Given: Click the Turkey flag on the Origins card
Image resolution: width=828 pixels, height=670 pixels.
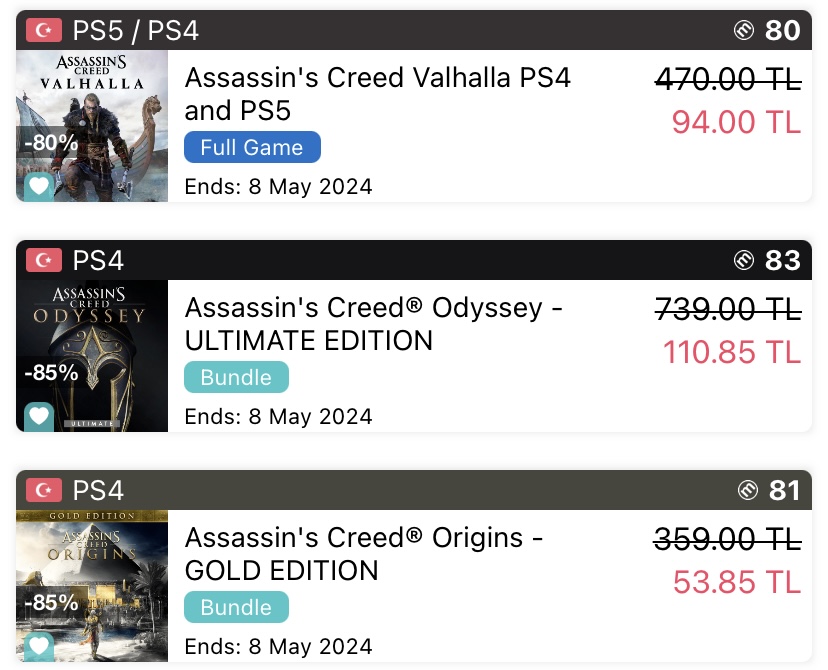Looking at the screenshot, I should click(x=44, y=491).
